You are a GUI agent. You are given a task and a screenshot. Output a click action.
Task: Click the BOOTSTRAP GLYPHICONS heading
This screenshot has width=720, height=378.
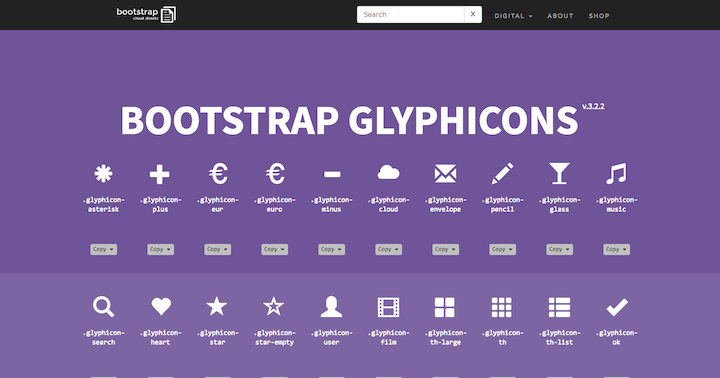pyautogui.click(x=349, y=120)
